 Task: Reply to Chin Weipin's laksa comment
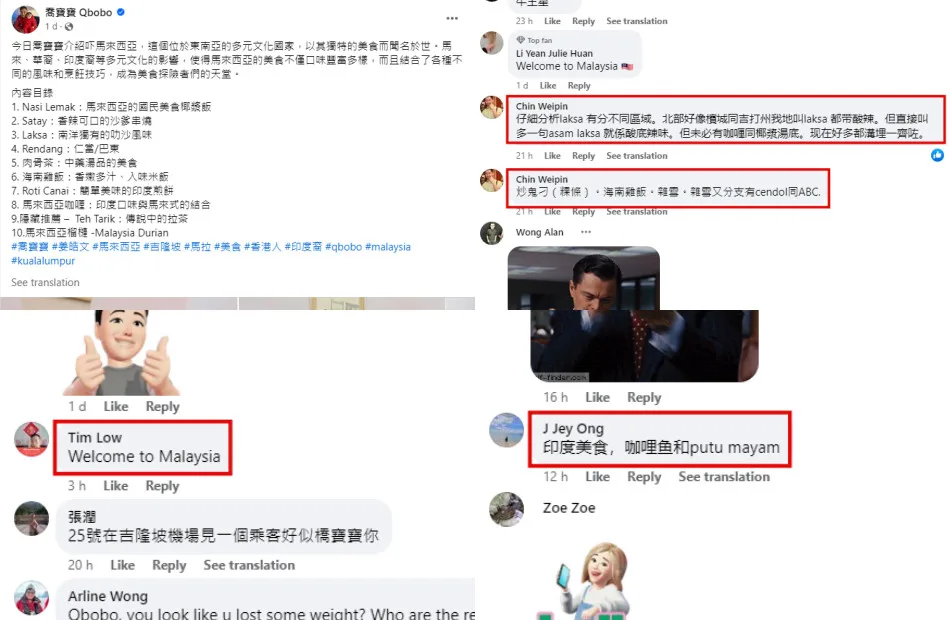point(583,156)
